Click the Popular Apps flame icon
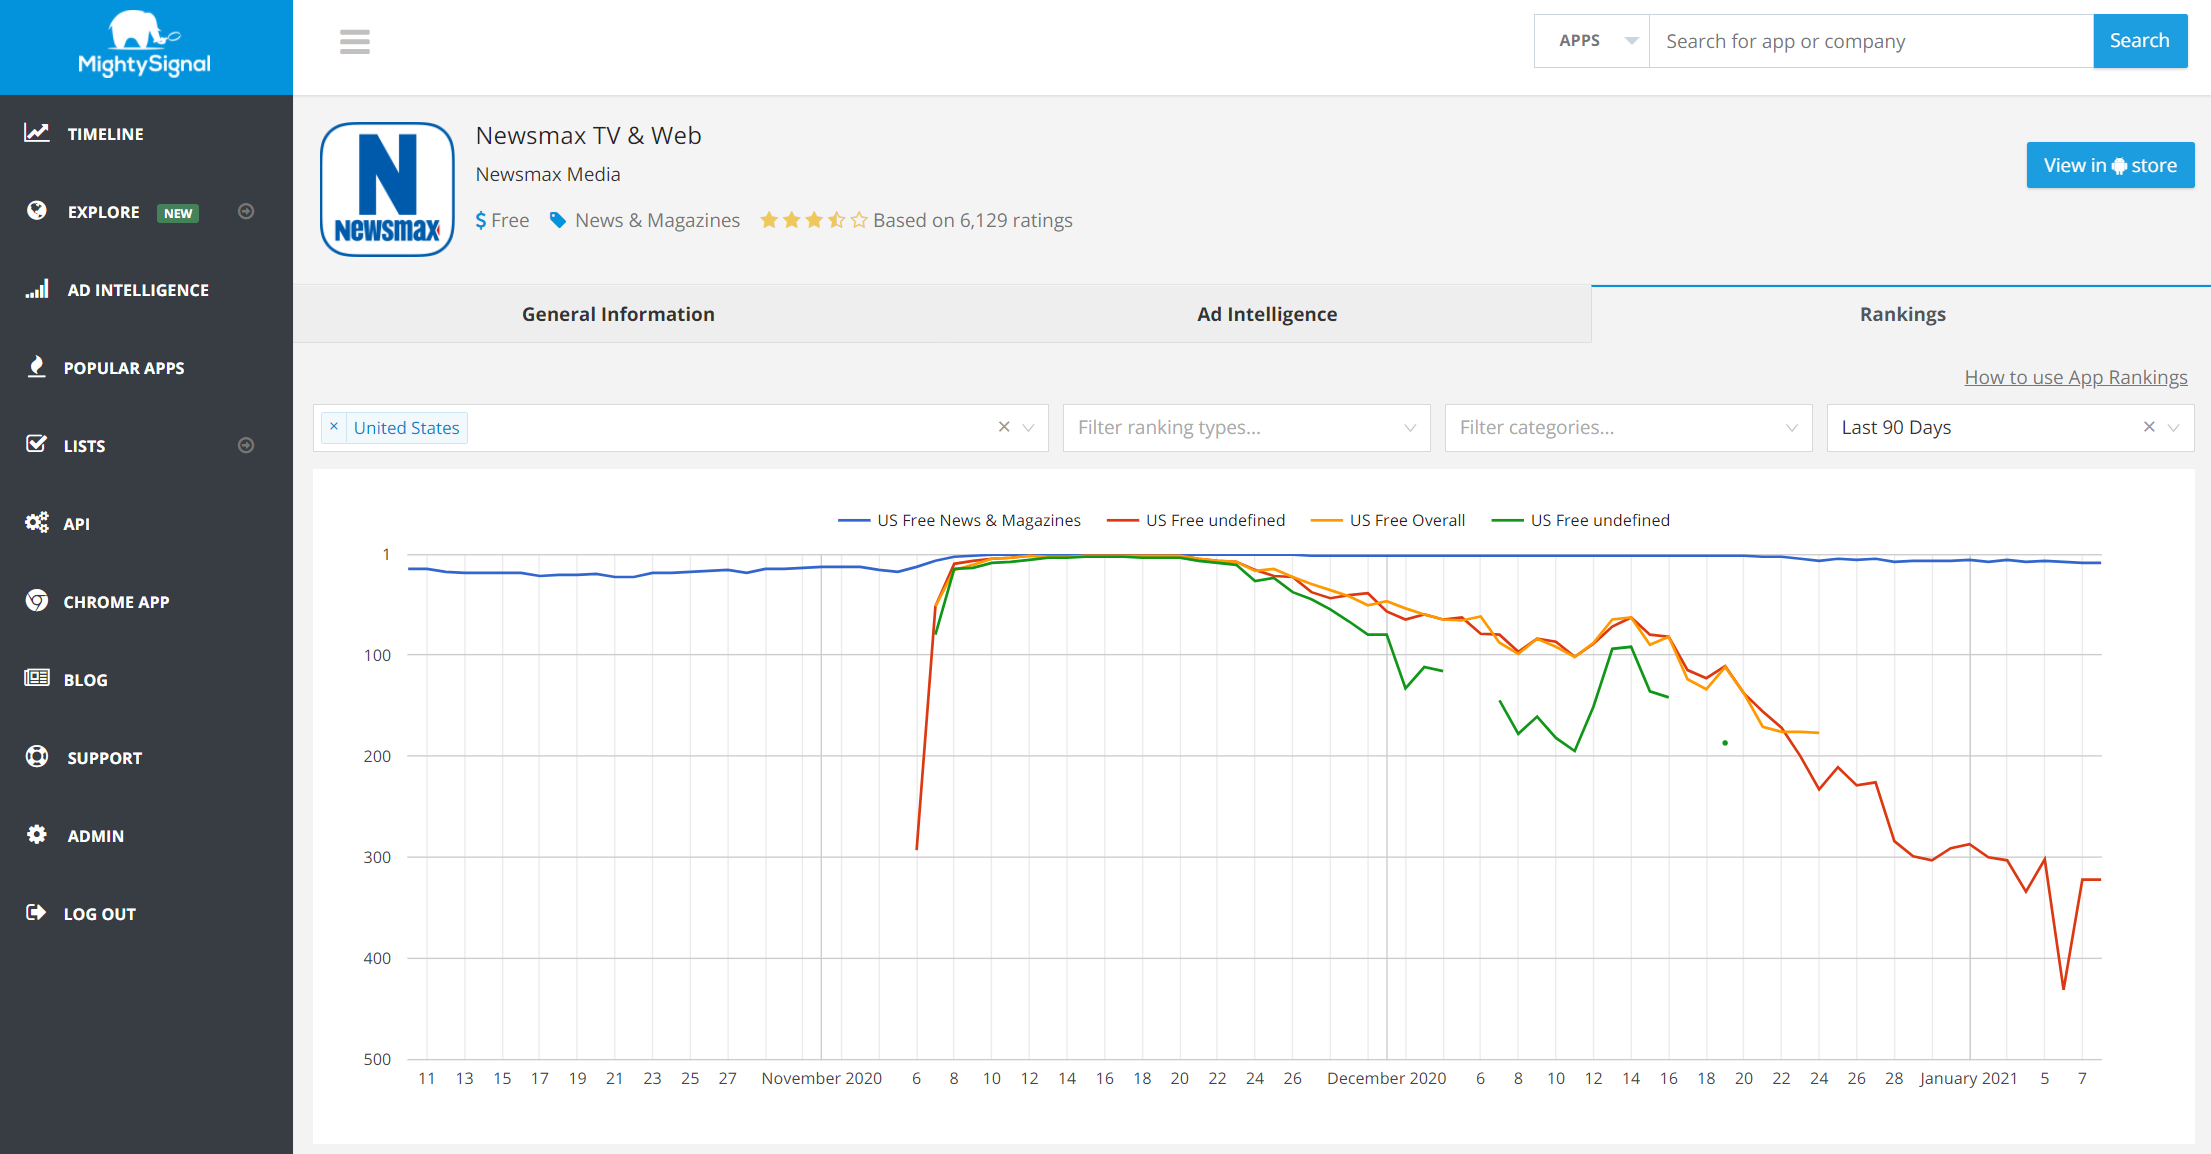Screen dimensions: 2211x1154 point(37,367)
